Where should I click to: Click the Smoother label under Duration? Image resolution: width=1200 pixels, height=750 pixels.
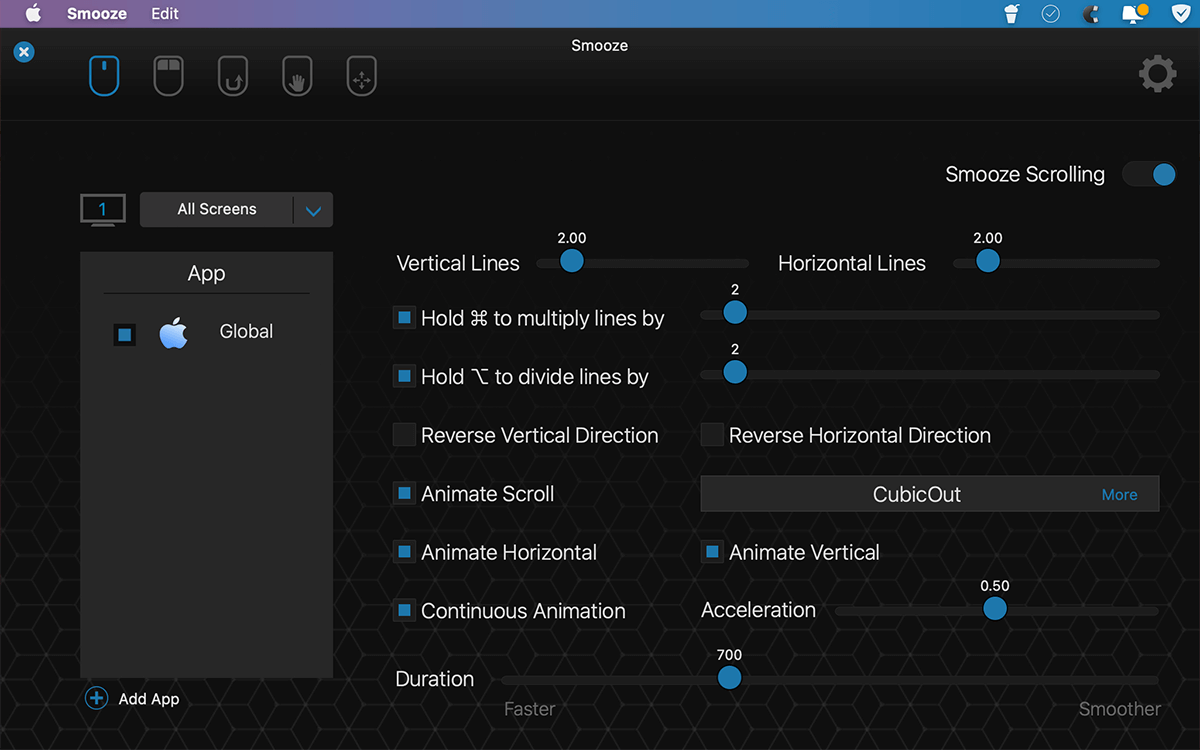pos(1120,709)
